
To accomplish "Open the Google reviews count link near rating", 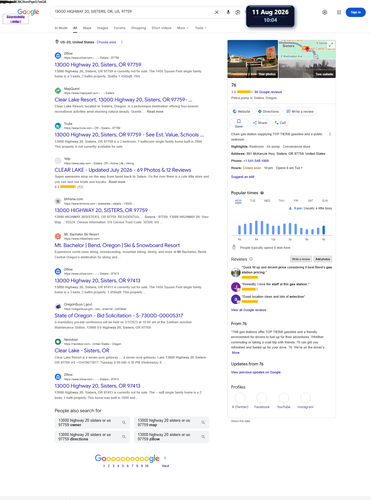I will tap(268, 92).
